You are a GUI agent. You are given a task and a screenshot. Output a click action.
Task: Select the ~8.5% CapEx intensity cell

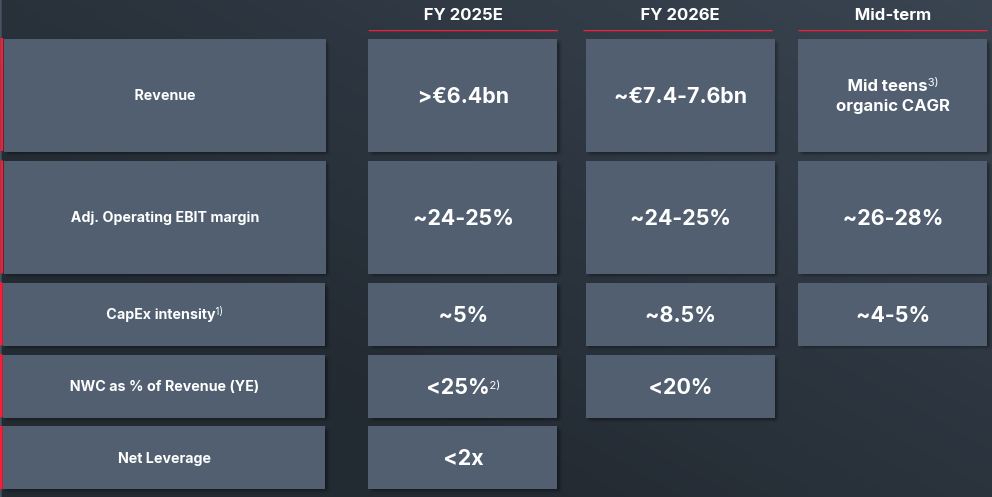pos(680,315)
